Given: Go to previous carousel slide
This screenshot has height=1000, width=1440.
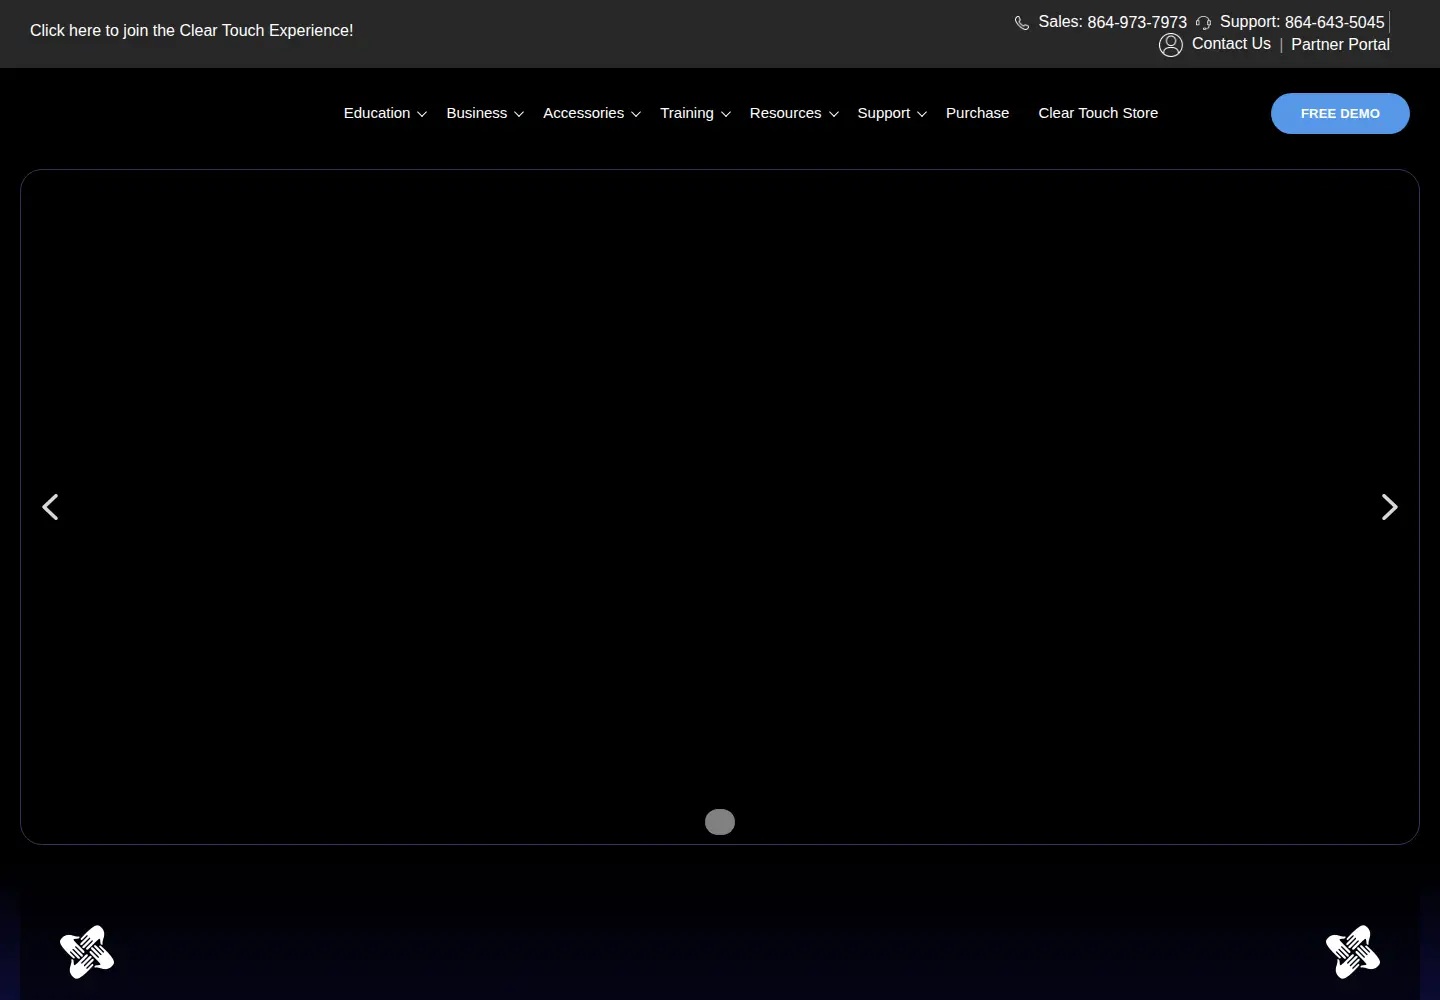Looking at the screenshot, I should [50, 507].
